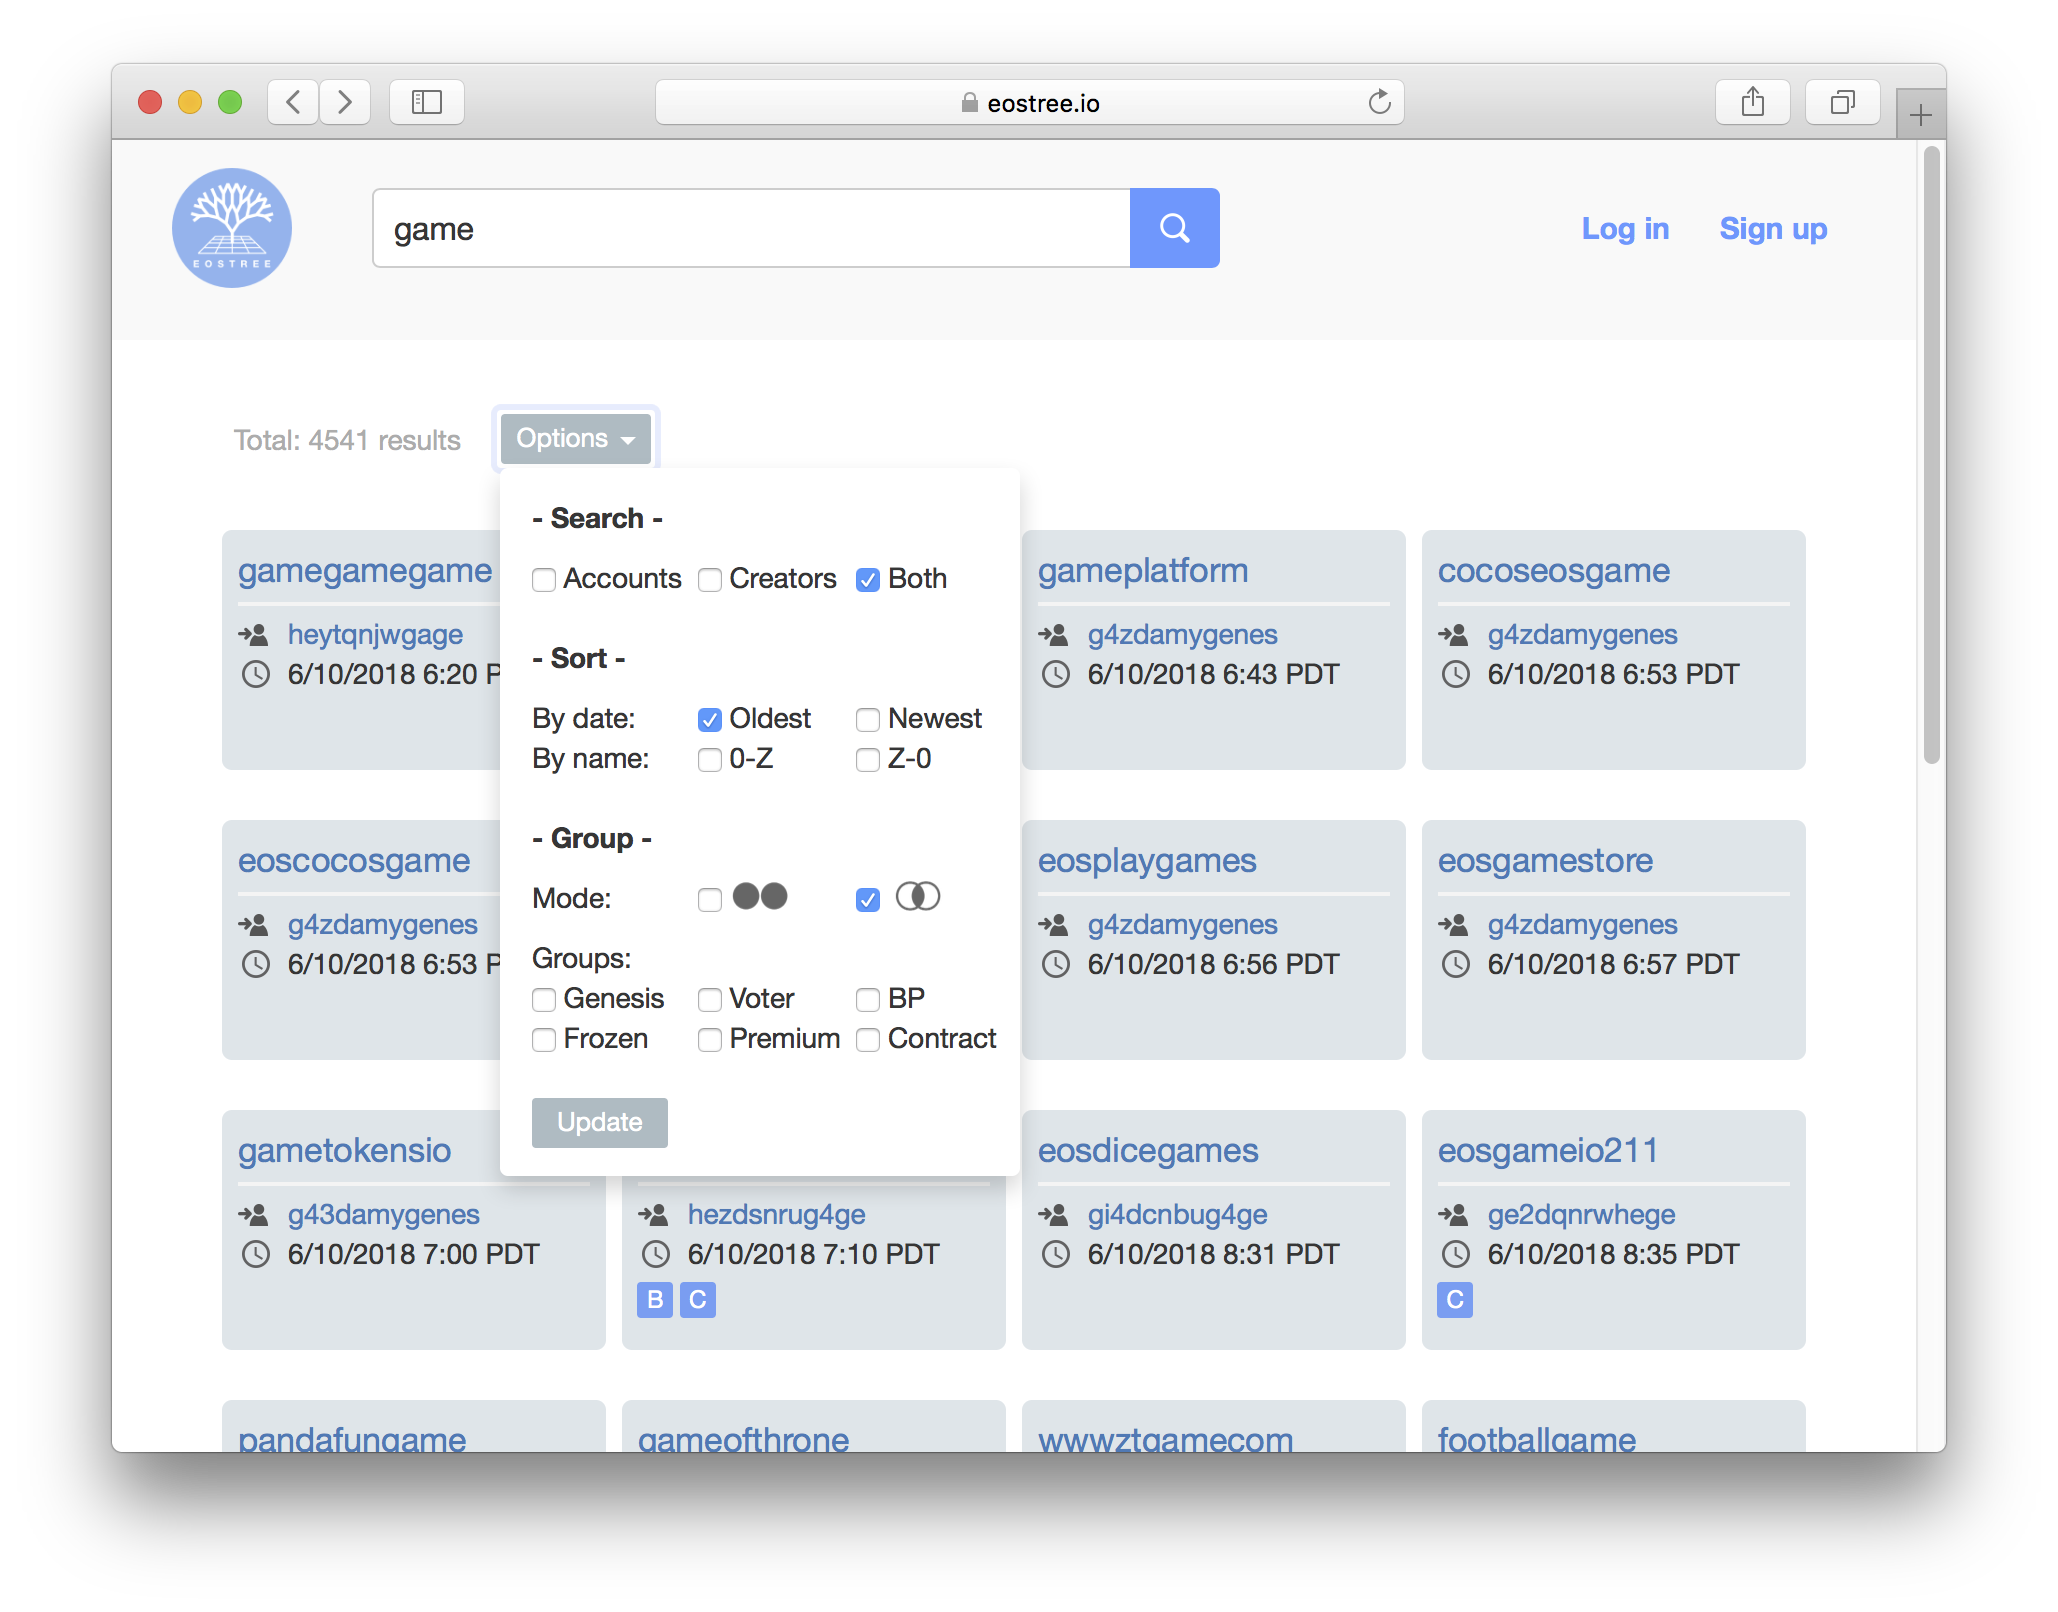Open creator heytqnjwgage
This screenshot has height=1612, width=2058.
pos(375,635)
